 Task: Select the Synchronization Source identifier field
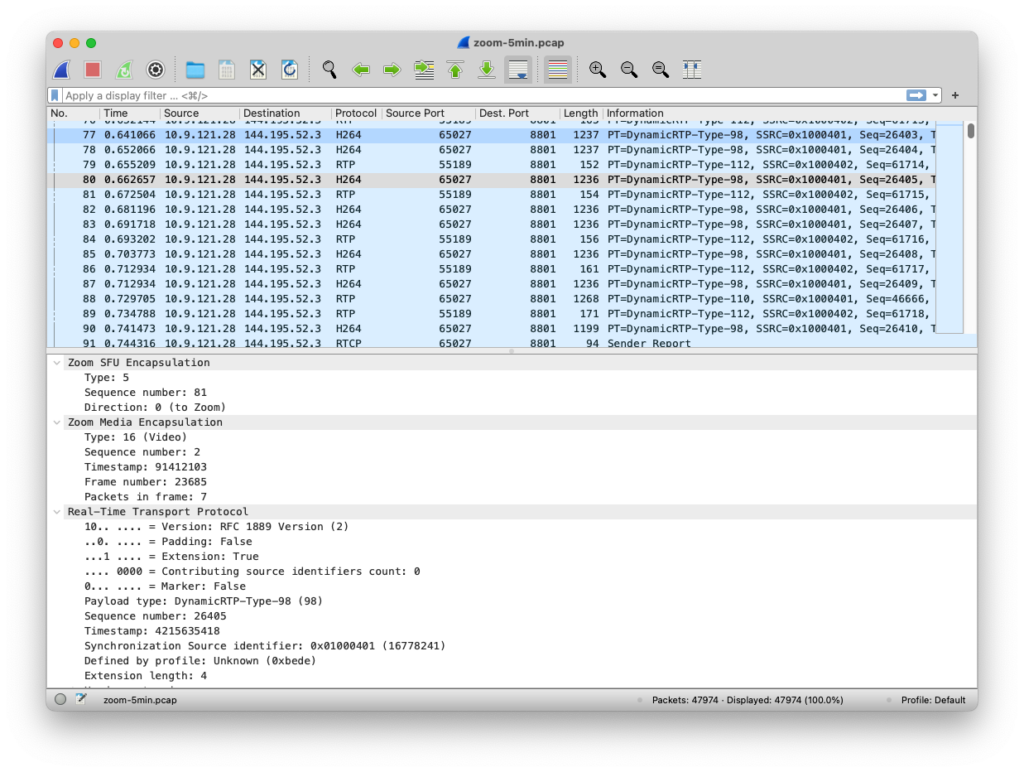(x=264, y=646)
